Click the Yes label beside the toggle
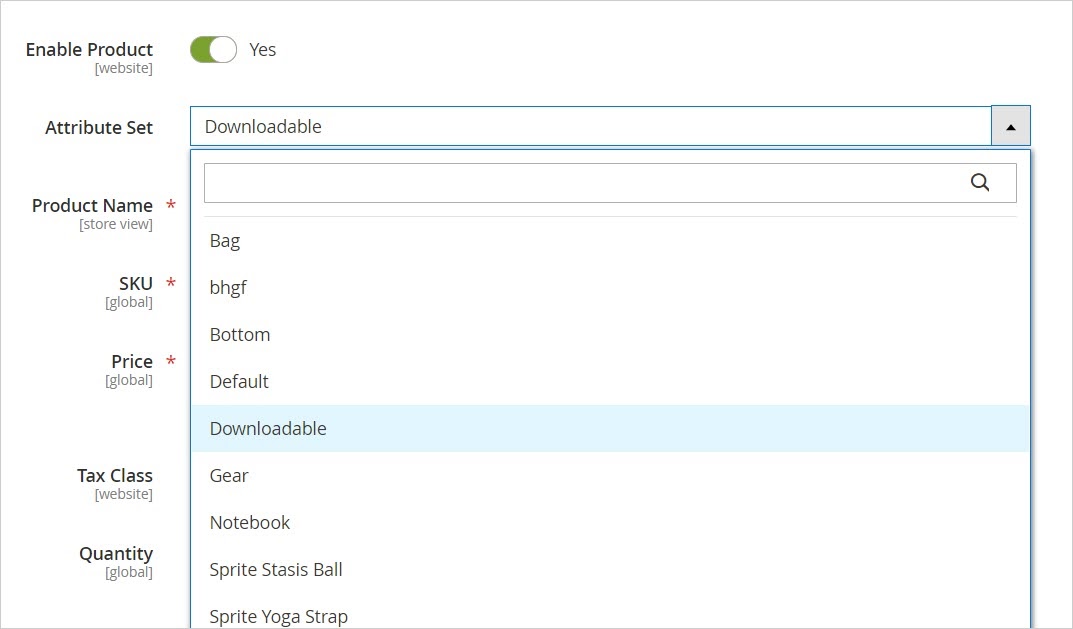 point(263,50)
